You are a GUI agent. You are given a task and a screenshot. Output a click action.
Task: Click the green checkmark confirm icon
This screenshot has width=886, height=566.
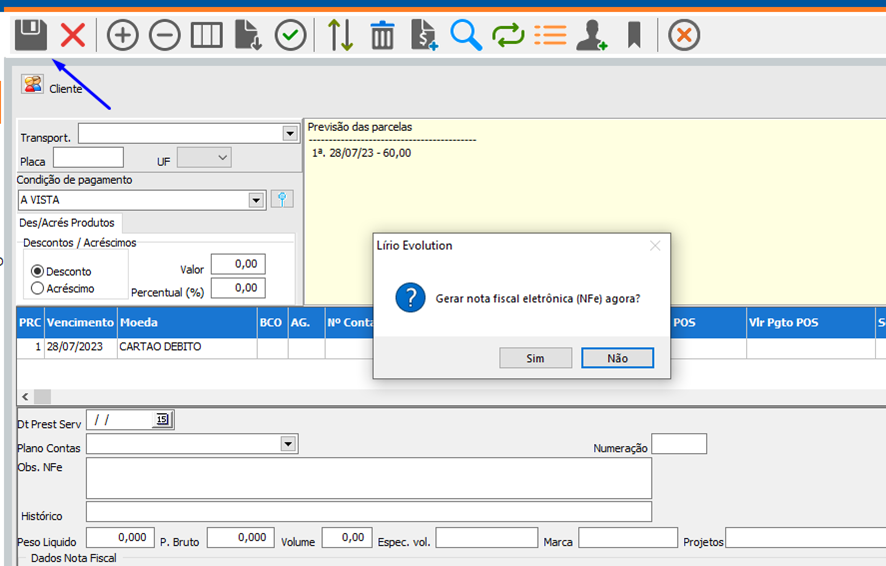(x=291, y=36)
